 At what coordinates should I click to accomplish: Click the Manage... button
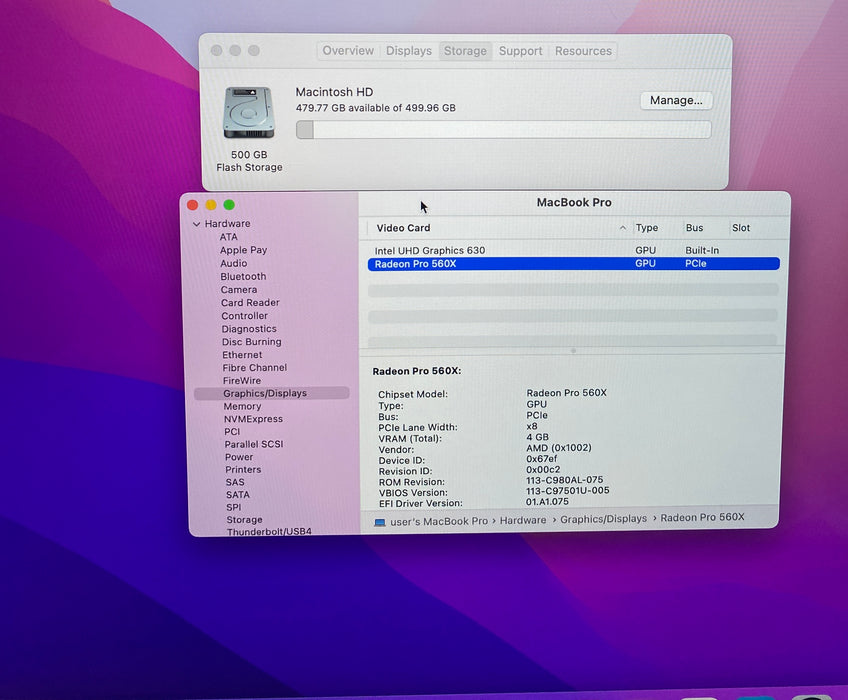676,101
